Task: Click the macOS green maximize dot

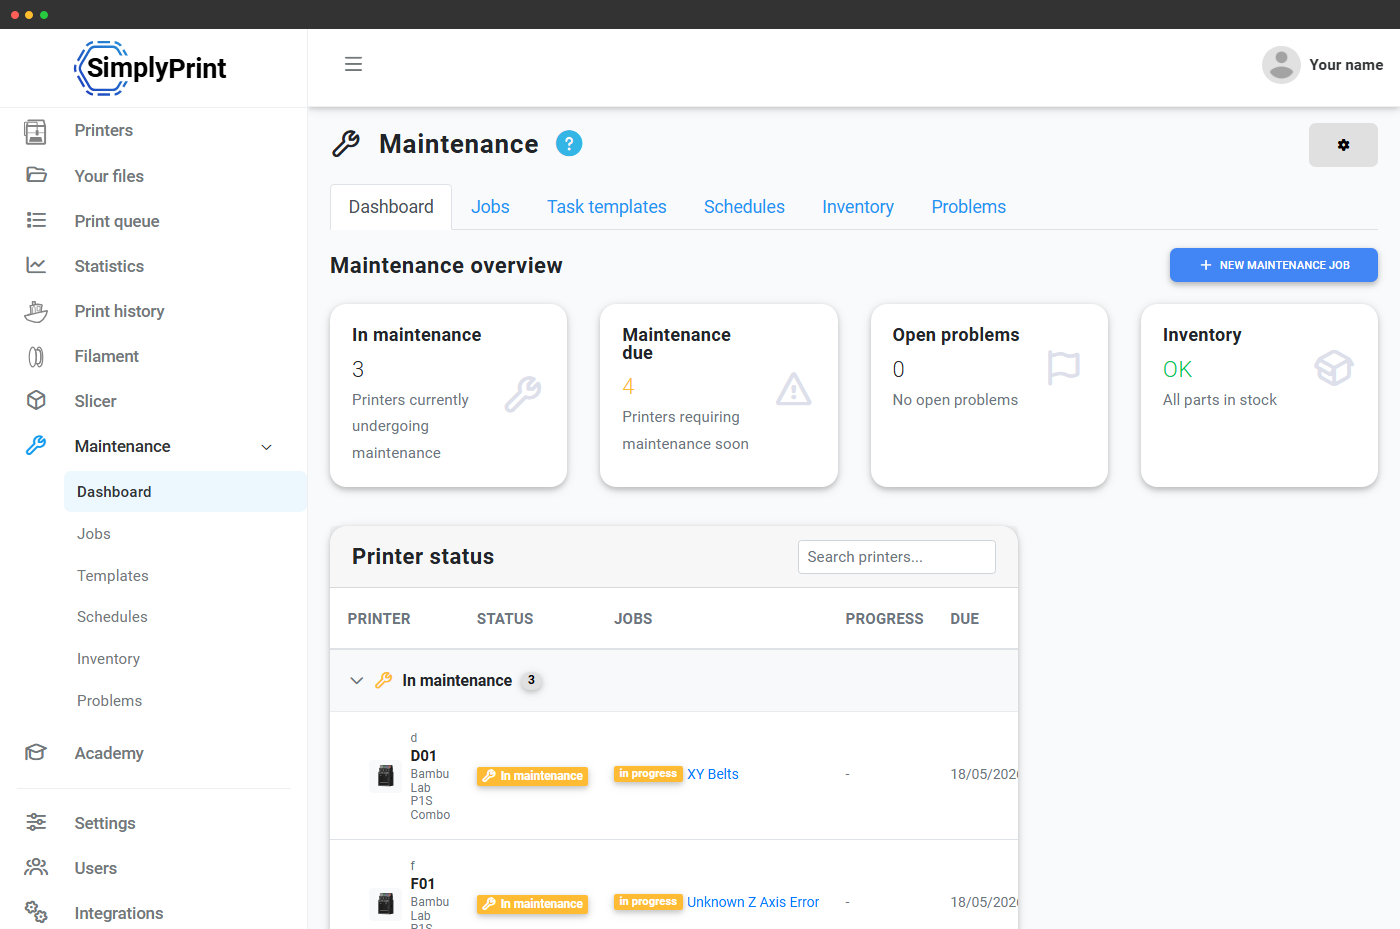Action: (44, 15)
